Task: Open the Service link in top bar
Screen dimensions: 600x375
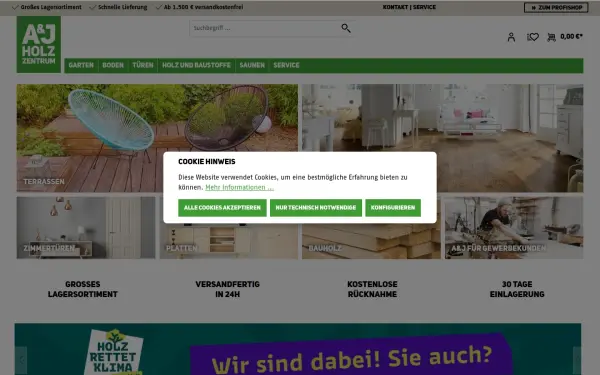Action: [x=424, y=7]
